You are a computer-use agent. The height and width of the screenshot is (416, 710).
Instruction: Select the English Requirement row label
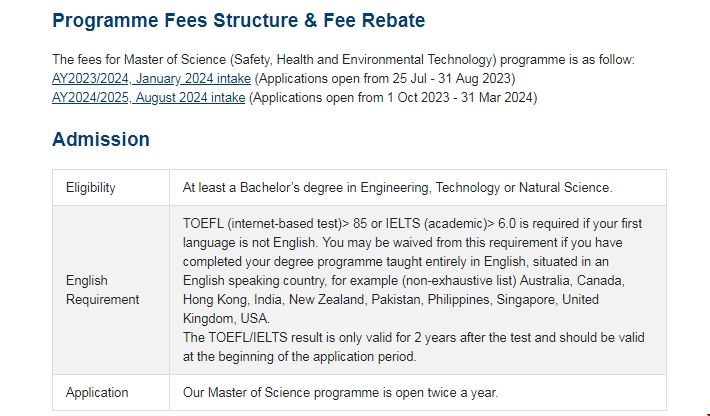(103, 290)
